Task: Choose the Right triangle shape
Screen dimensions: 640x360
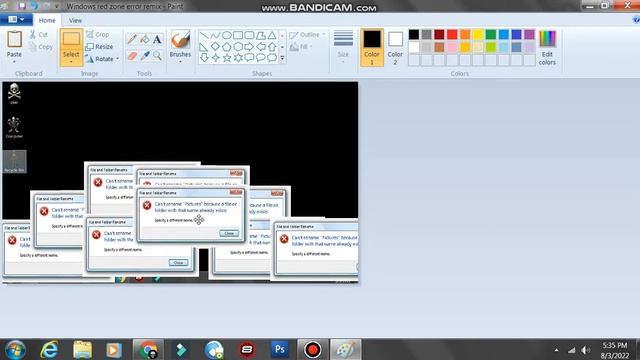Action: click(204, 47)
